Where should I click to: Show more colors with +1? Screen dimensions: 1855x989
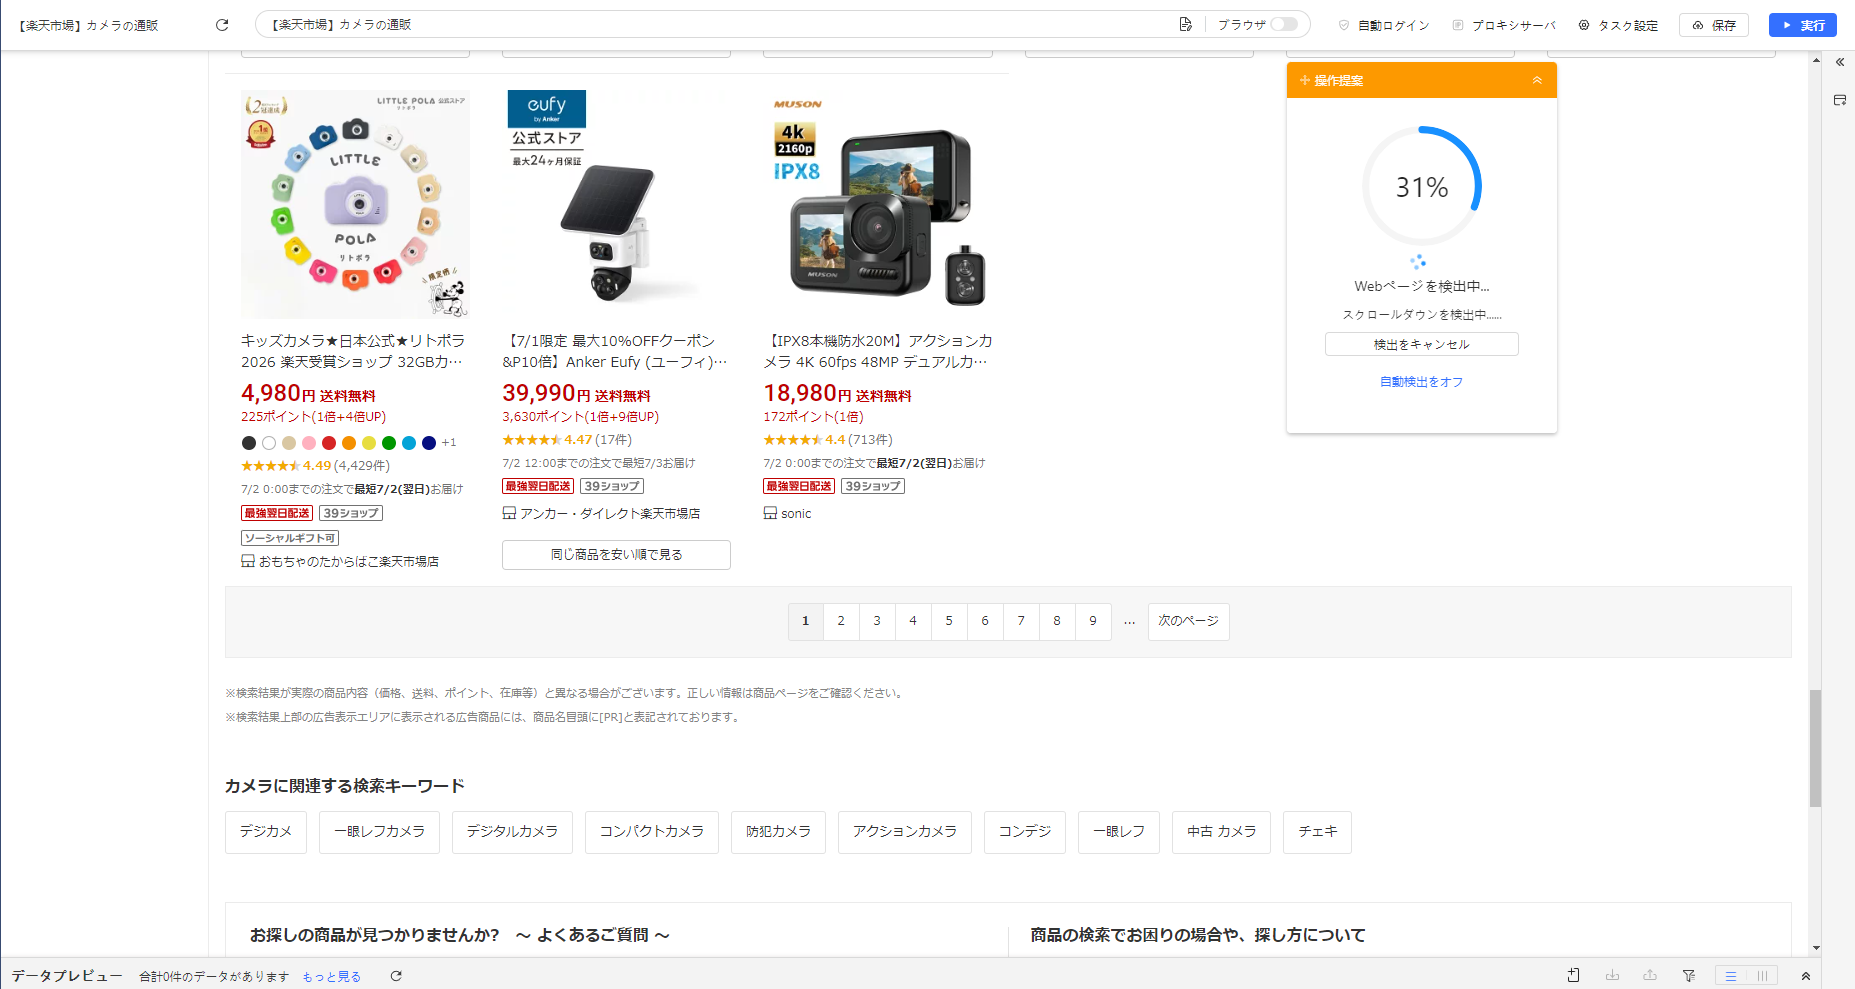point(449,443)
